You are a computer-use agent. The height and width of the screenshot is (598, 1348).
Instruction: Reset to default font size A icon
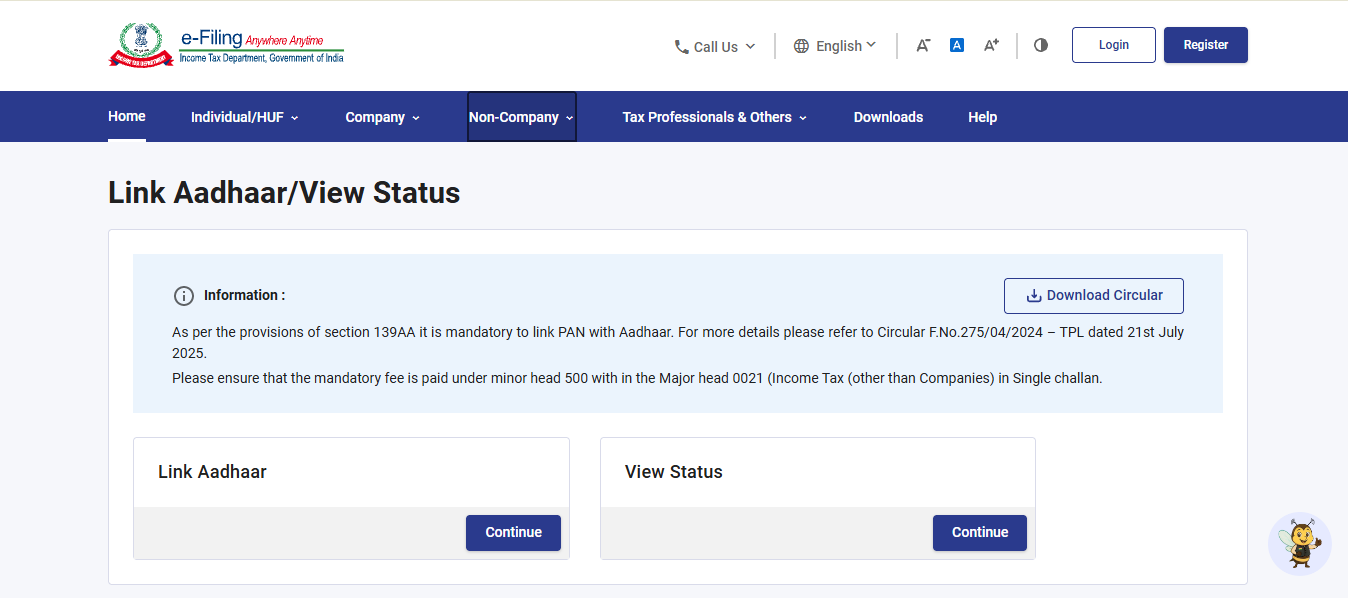[957, 45]
